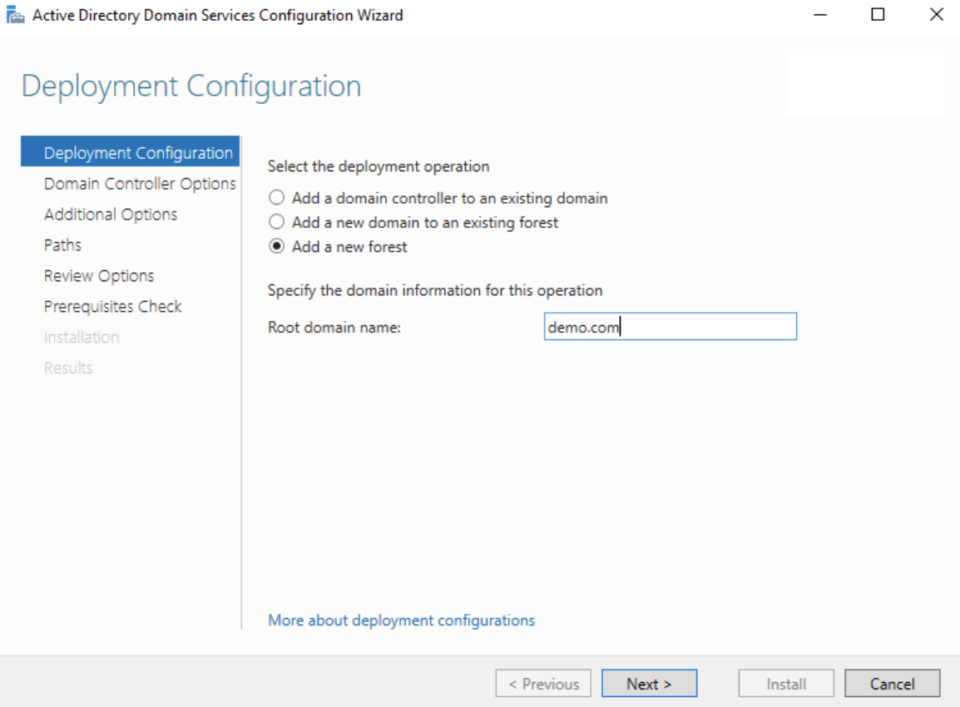Select 'Add a domain controller to an existing domain'

click(276, 198)
